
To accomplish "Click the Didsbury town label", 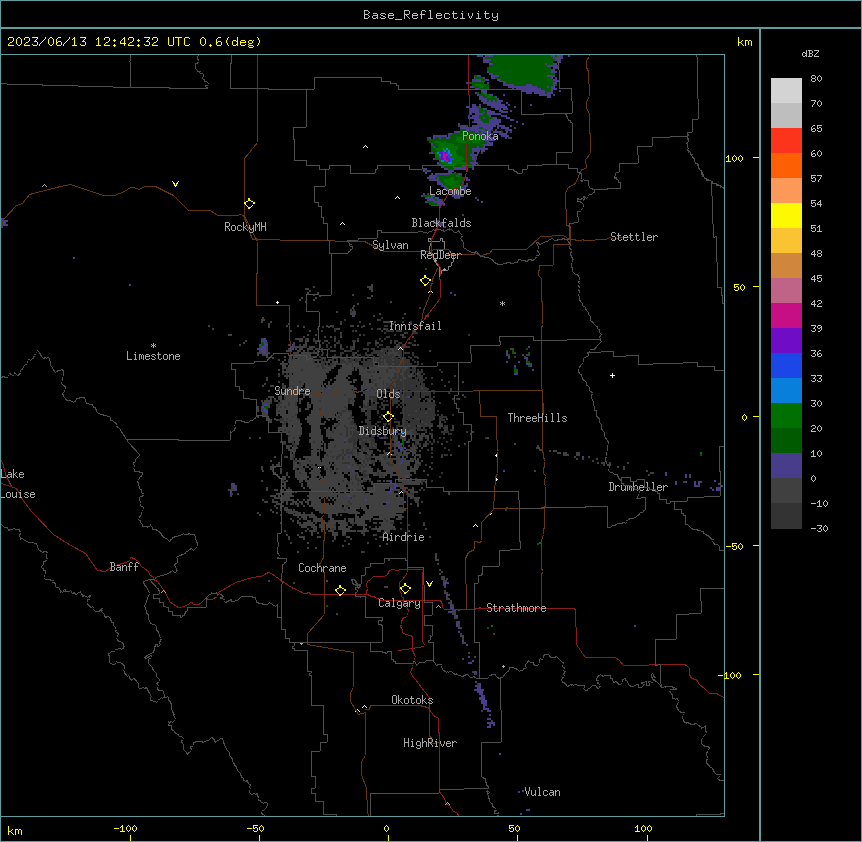I will tap(383, 431).
